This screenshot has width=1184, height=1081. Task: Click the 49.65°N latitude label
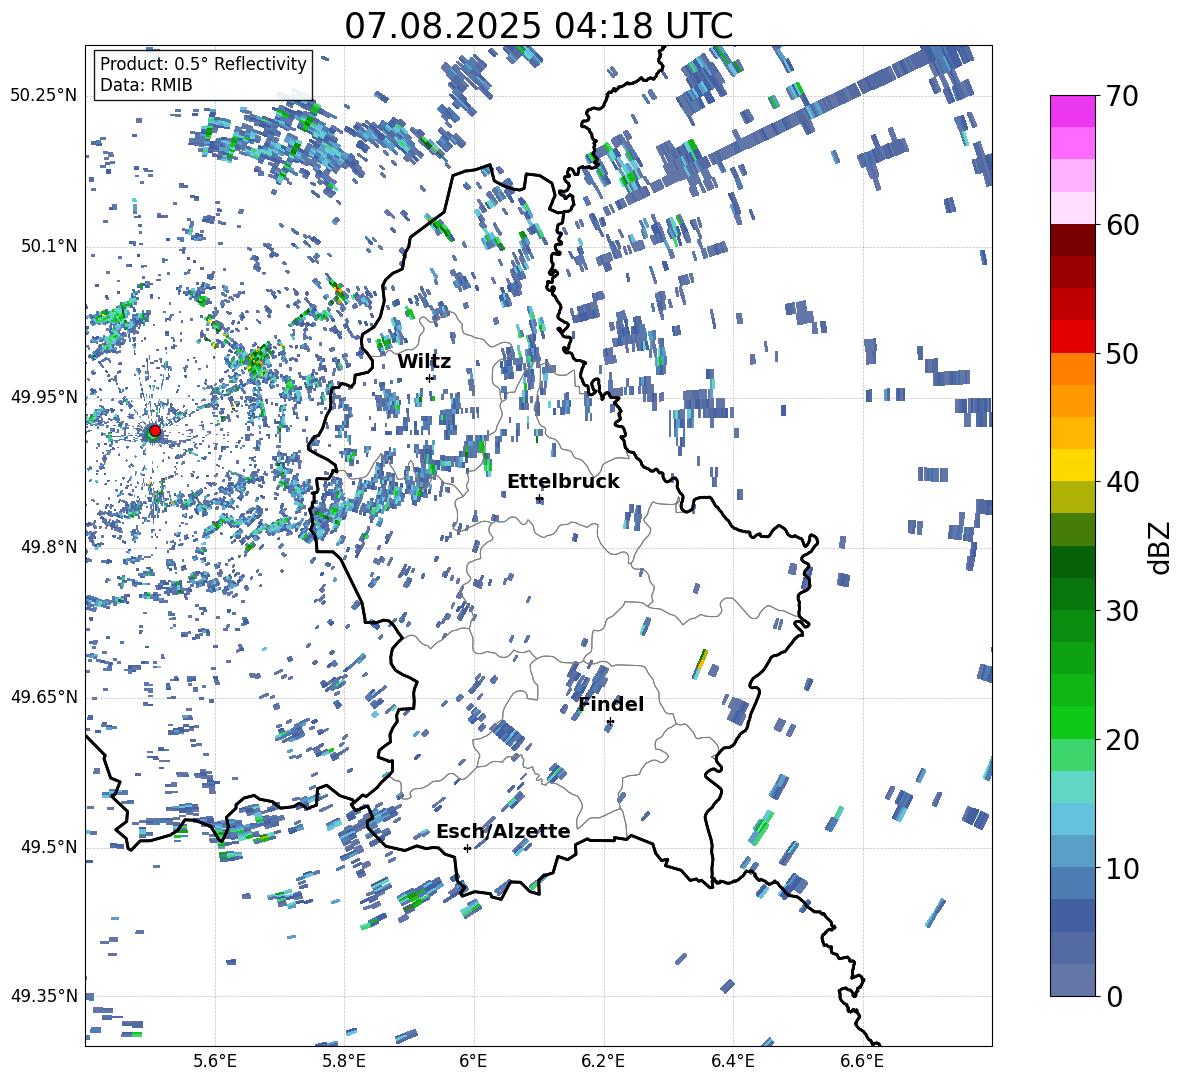click(x=44, y=696)
